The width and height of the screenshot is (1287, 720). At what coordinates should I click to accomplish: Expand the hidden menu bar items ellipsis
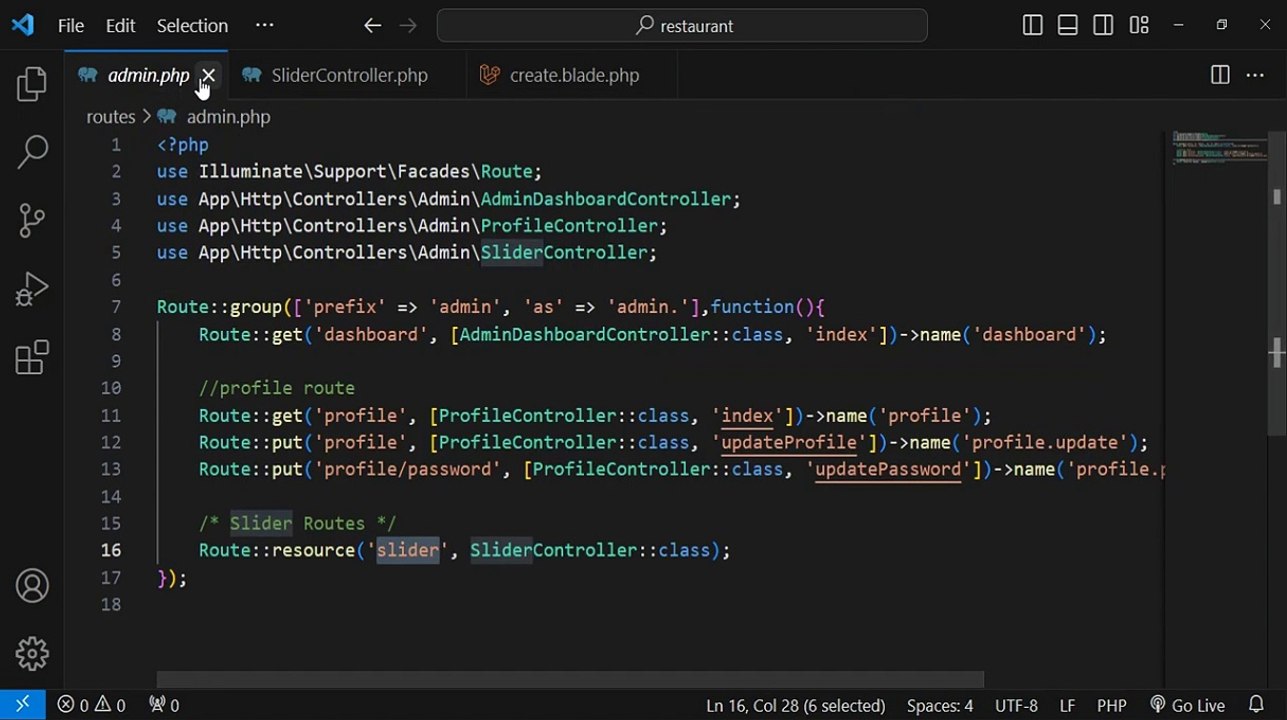coord(264,25)
